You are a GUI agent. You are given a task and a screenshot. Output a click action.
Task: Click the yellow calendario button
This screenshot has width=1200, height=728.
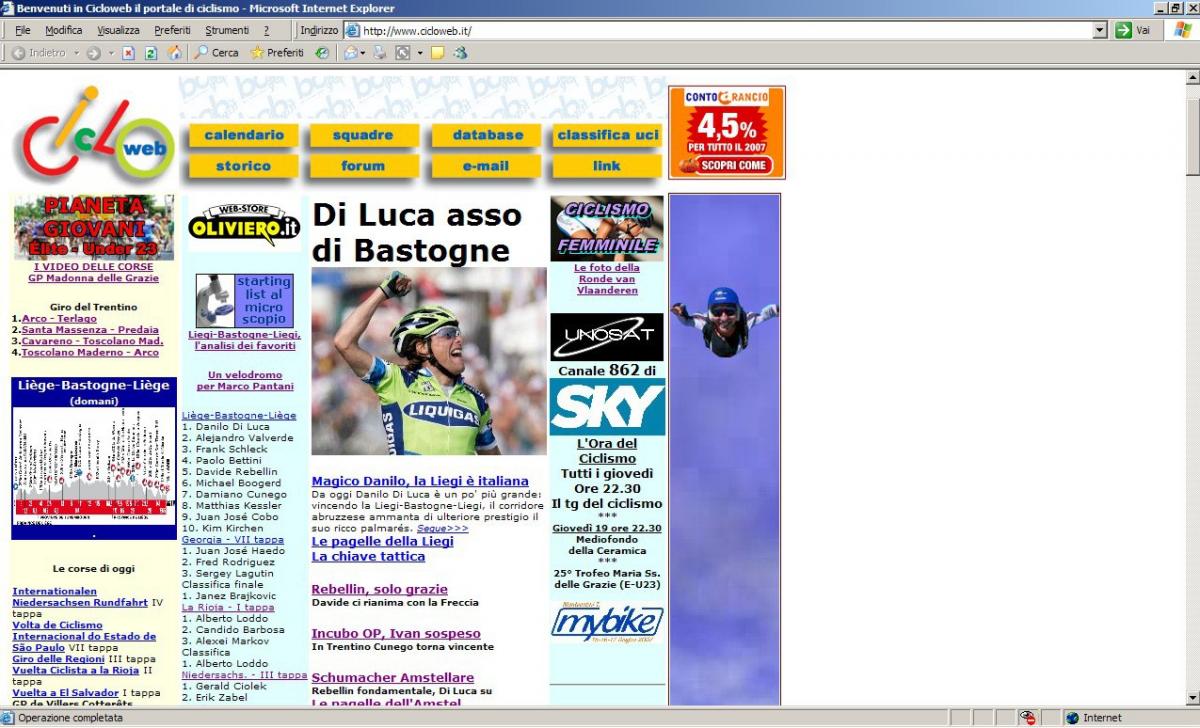point(244,135)
